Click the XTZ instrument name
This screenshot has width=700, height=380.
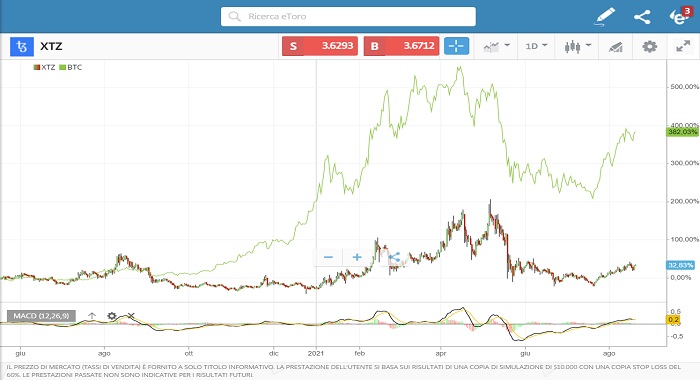pos(51,46)
